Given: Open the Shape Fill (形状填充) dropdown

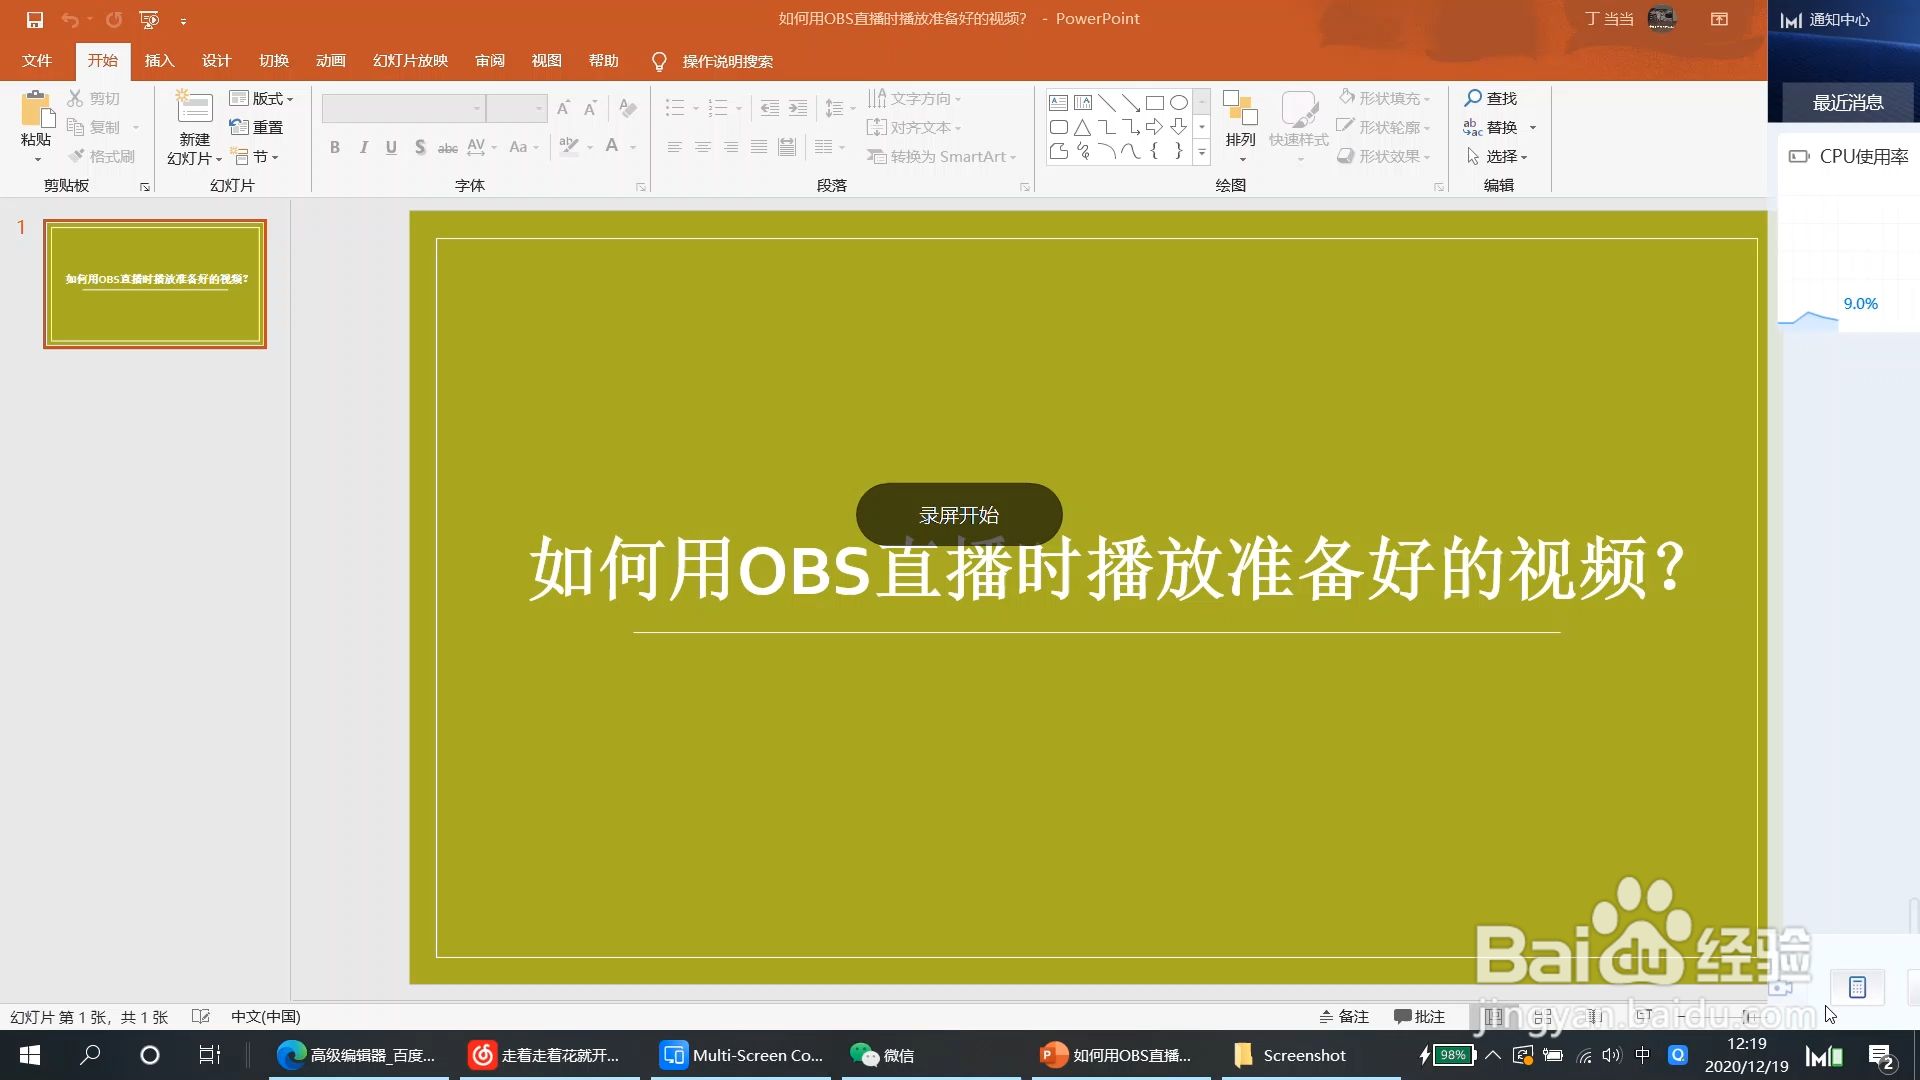Looking at the screenshot, I should pos(1385,98).
